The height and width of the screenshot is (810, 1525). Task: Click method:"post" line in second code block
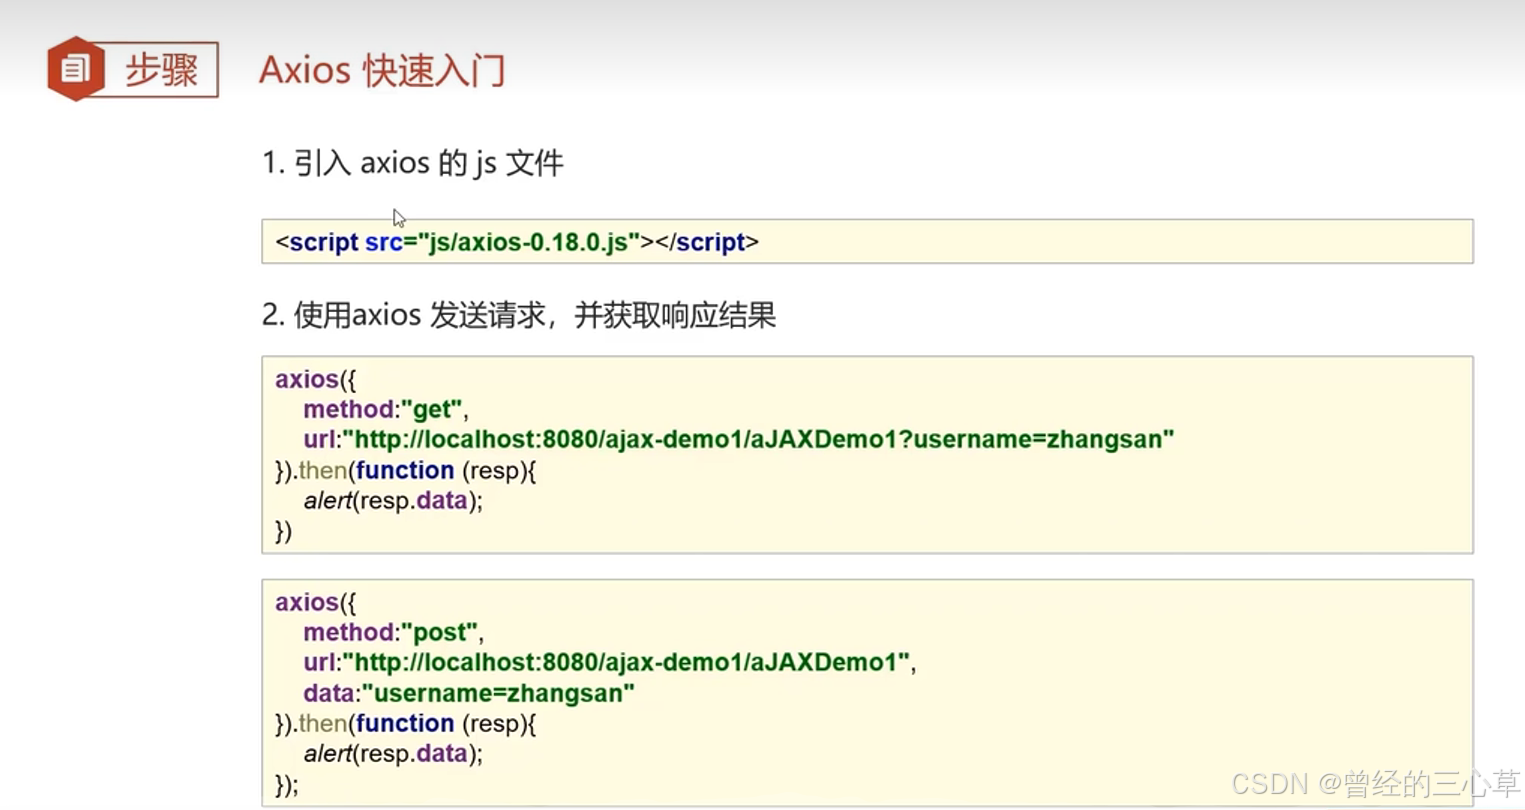(x=394, y=632)
